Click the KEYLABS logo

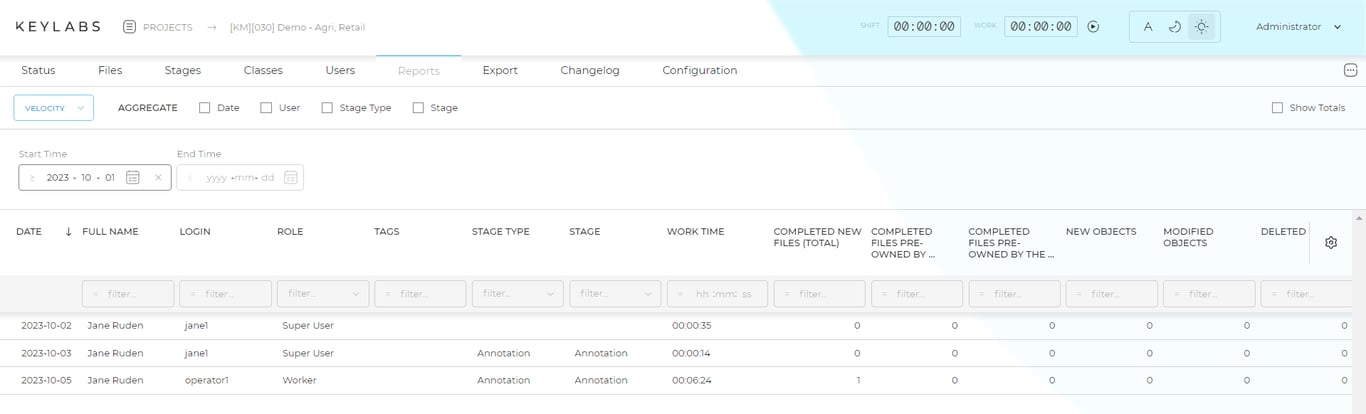point(58,27)
